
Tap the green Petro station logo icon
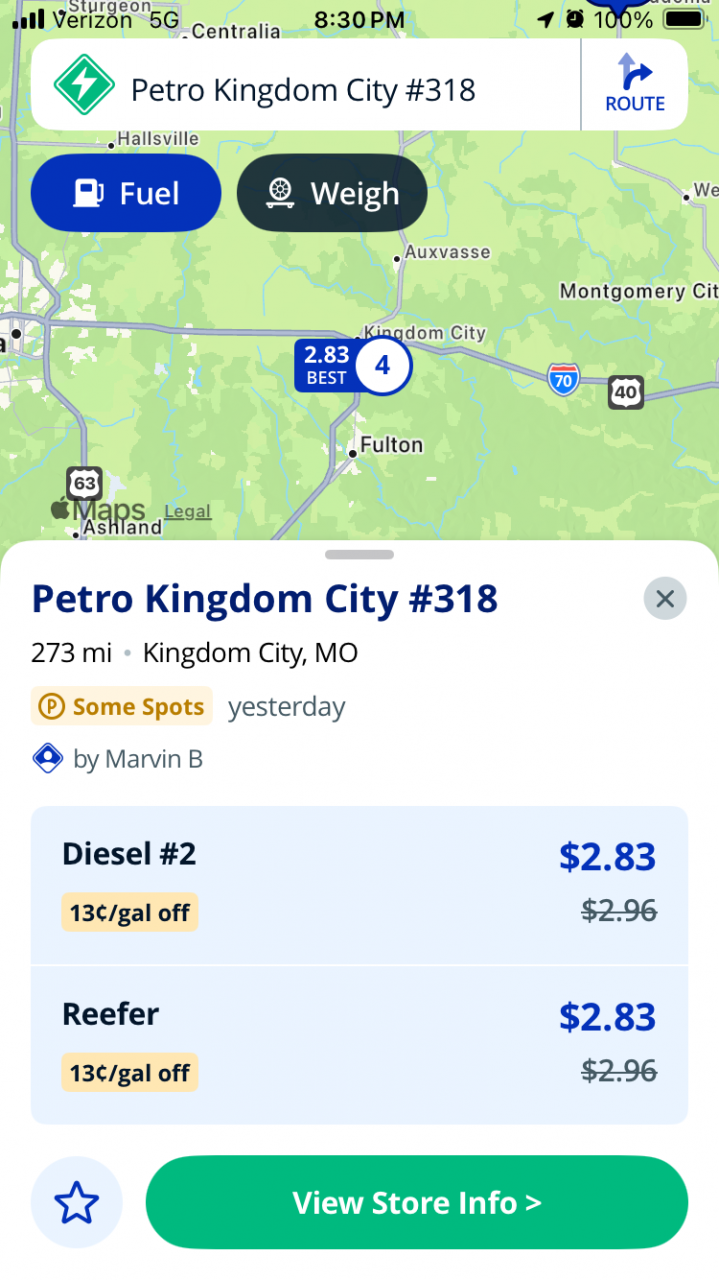click(84, 85)
